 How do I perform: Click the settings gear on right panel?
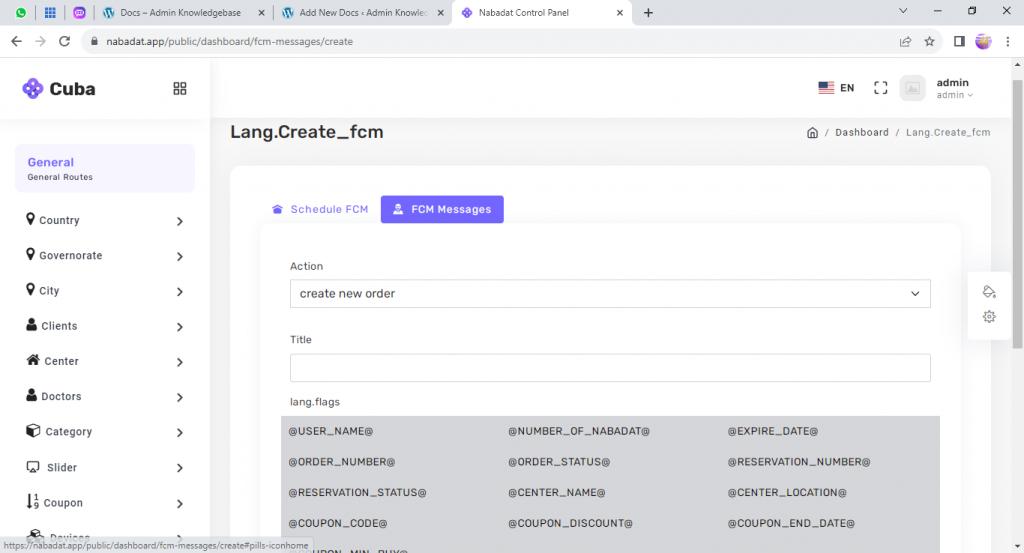[x=989, y=317]
